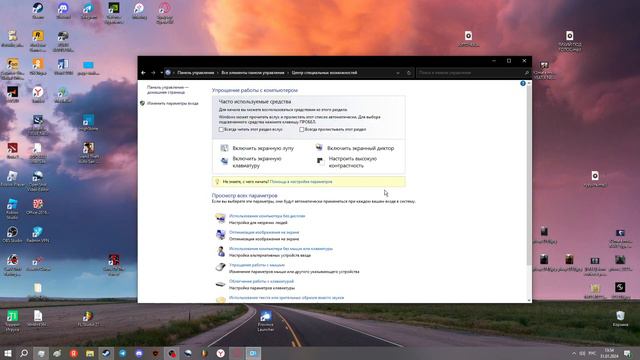Click the РУС language indicator in tray
This screenshot has width=640, height=360.
tap(592, 353)
